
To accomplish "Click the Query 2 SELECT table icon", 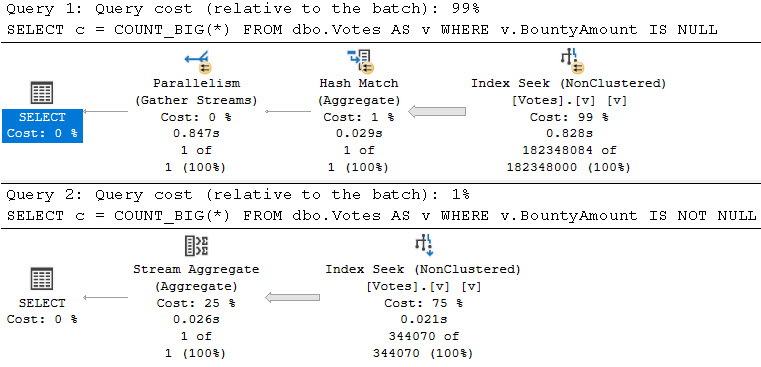I will (42, 279).
